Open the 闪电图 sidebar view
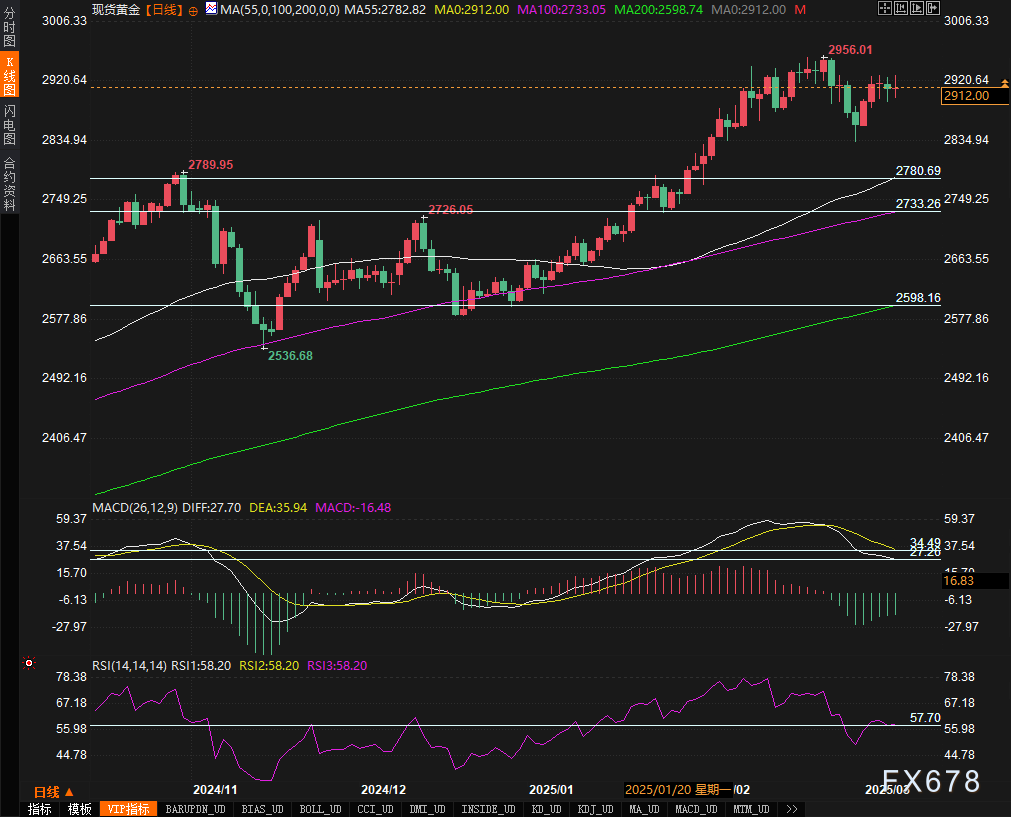The height and width of the screenshot is (817, 1011). point(9,124)
